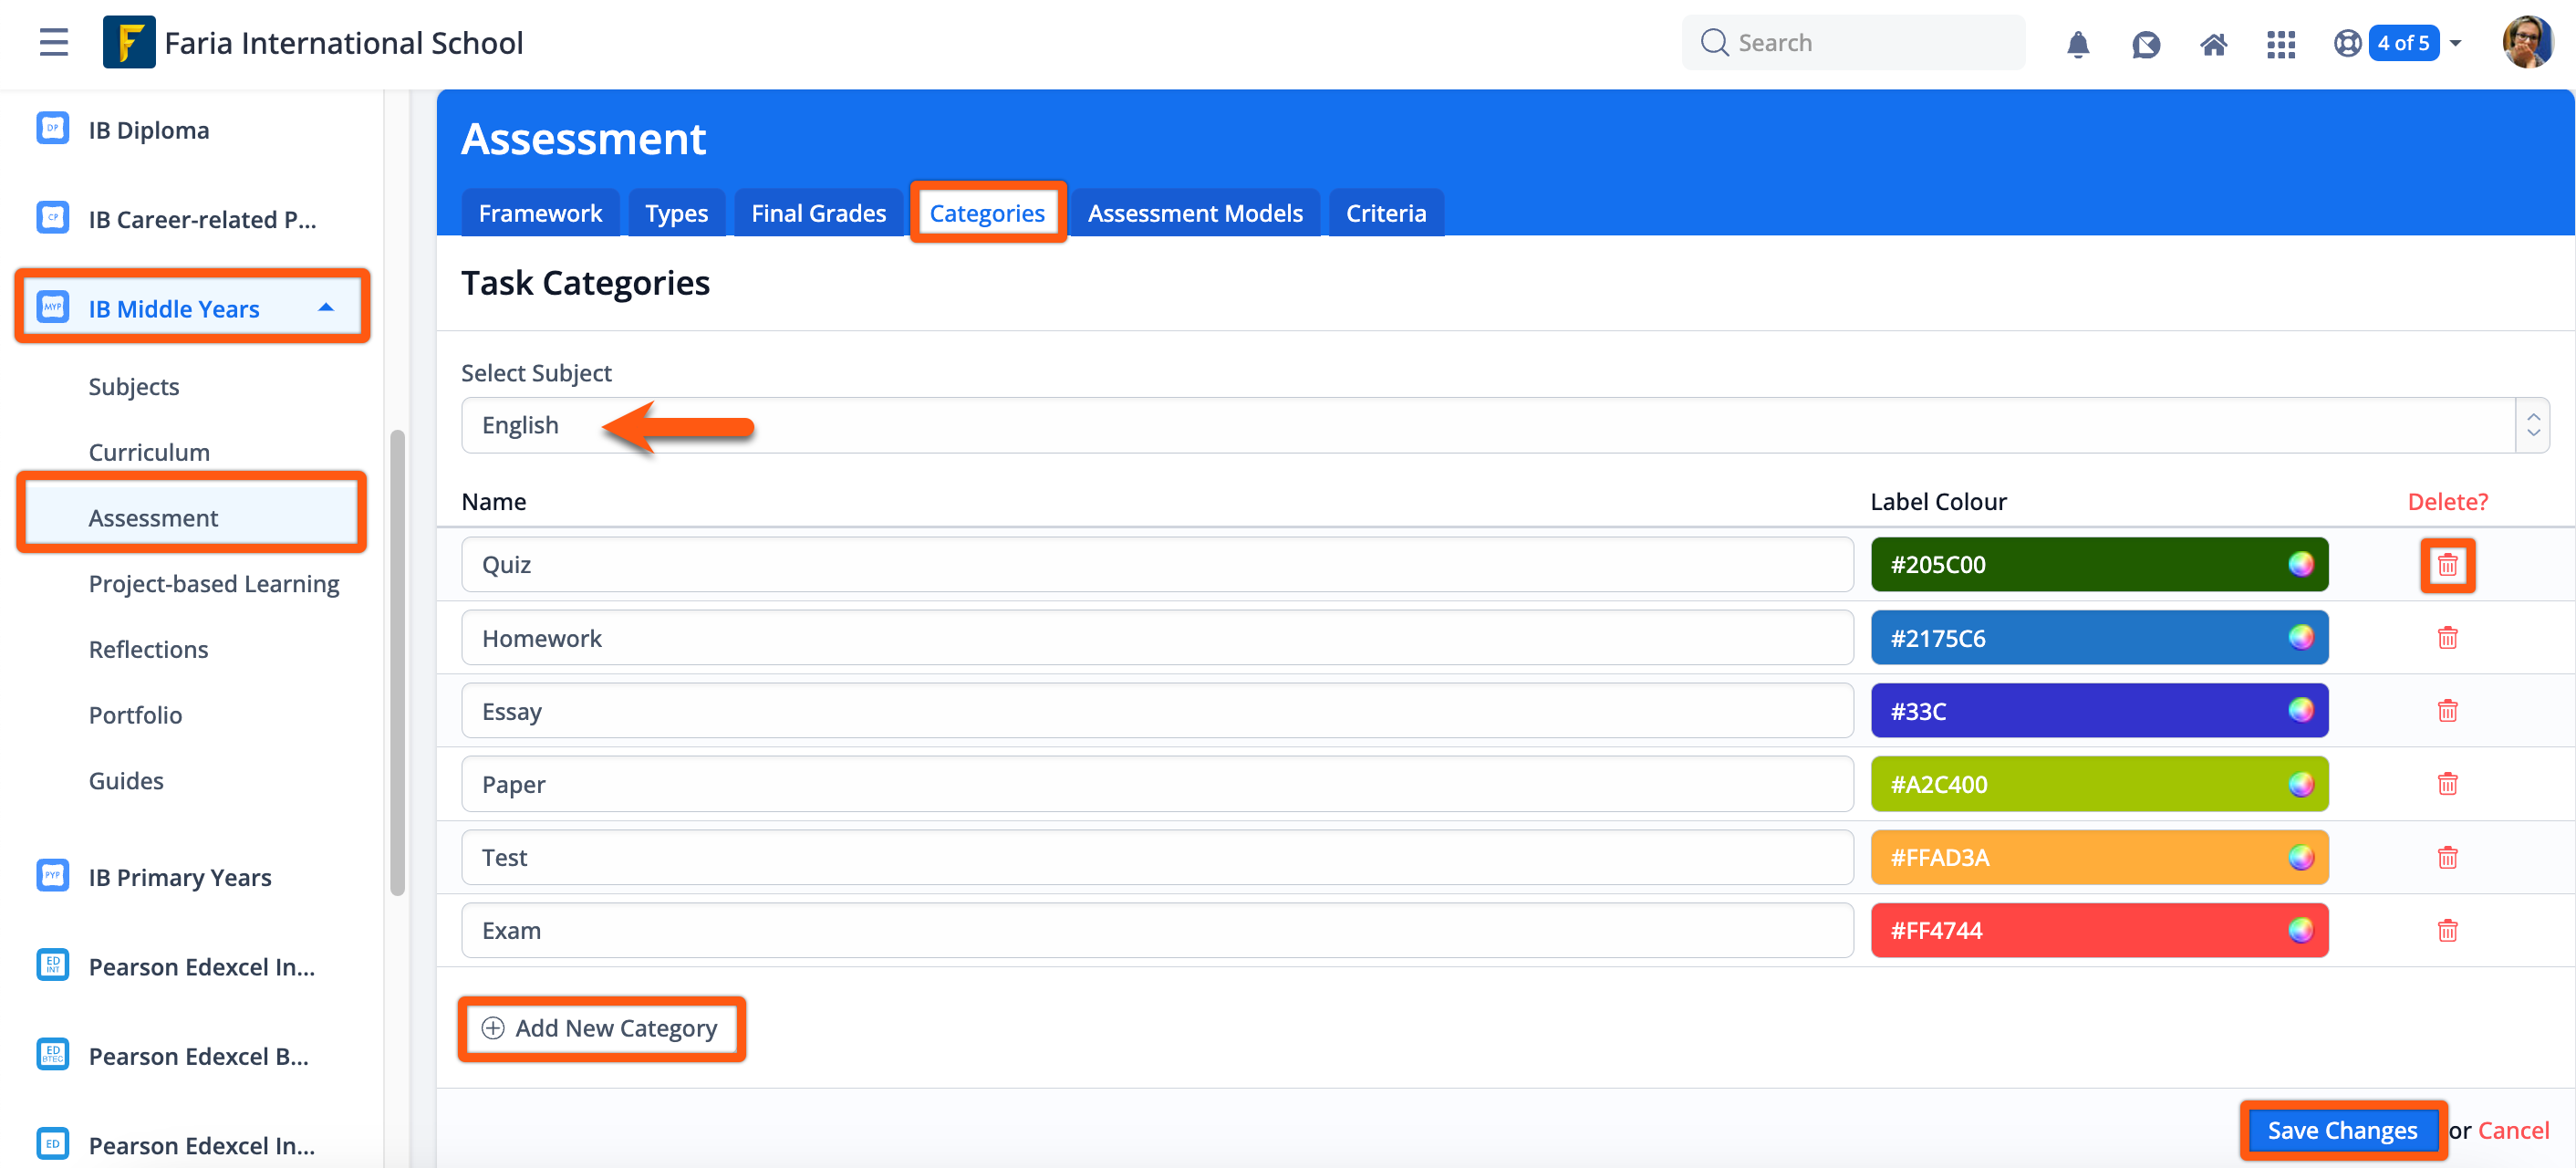Delete the Essay category with trash icon
Screen dimensions: 2576x1168
tap(2447, 711)
